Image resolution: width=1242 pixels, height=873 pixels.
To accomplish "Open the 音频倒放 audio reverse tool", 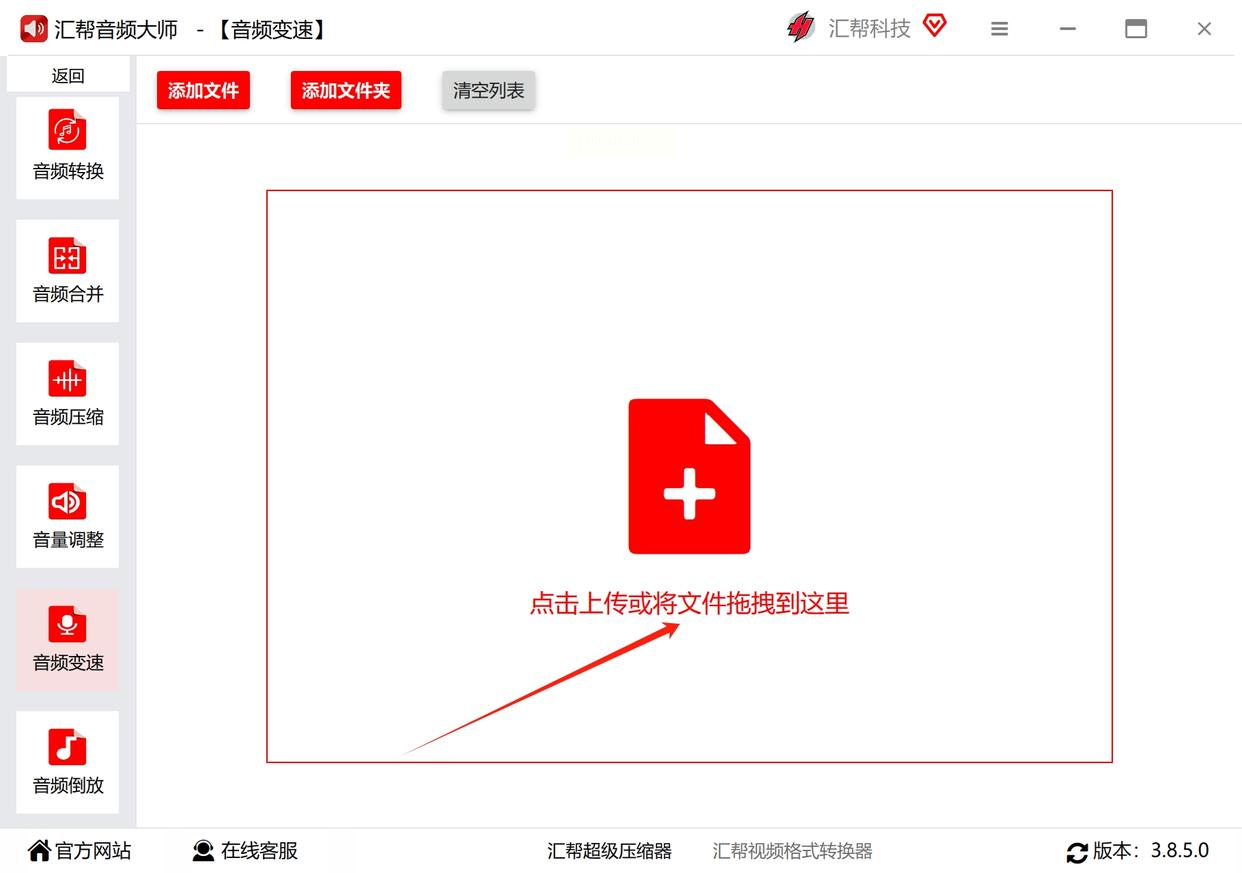I will tap(68, 762).
